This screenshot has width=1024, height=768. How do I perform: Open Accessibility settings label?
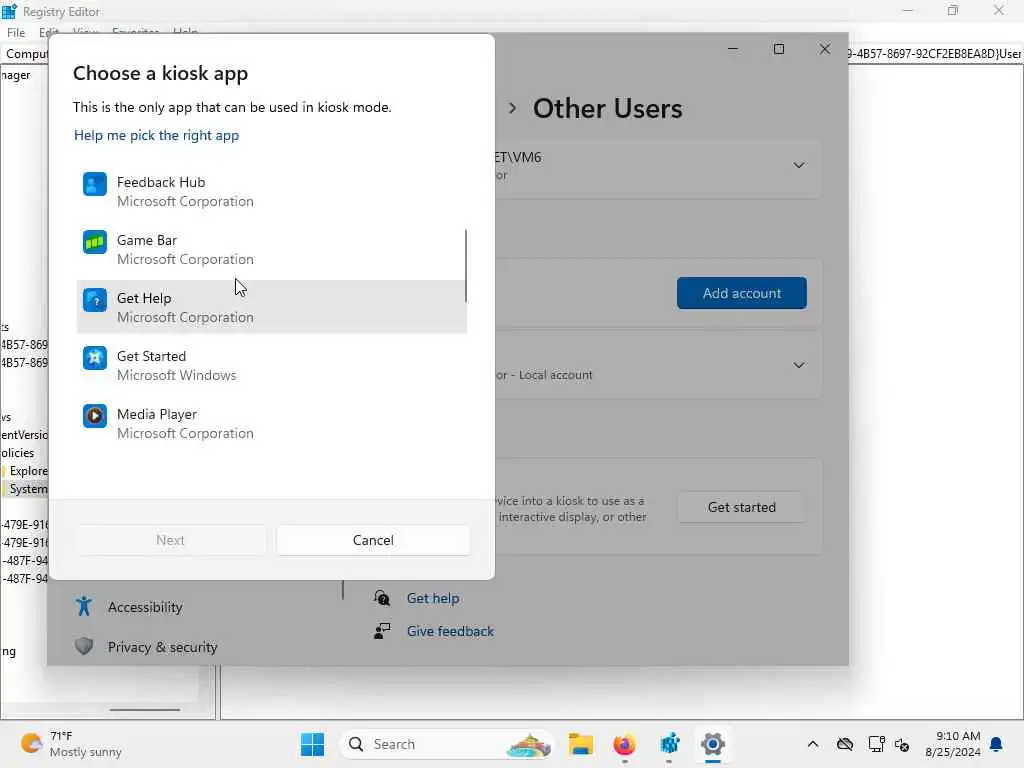145,607
